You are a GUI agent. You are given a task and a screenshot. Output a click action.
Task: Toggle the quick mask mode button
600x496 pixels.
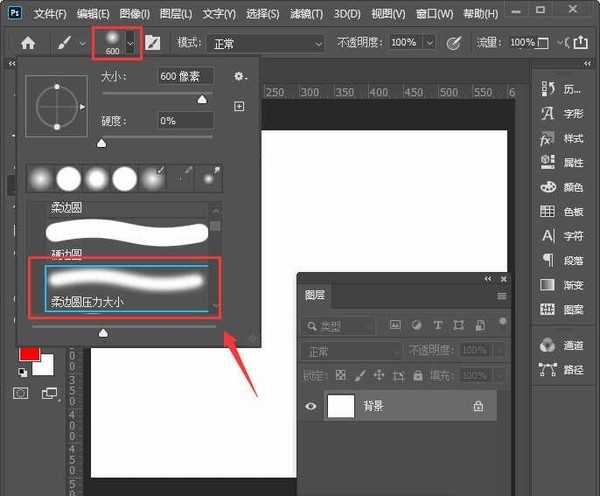coord(21,393)
